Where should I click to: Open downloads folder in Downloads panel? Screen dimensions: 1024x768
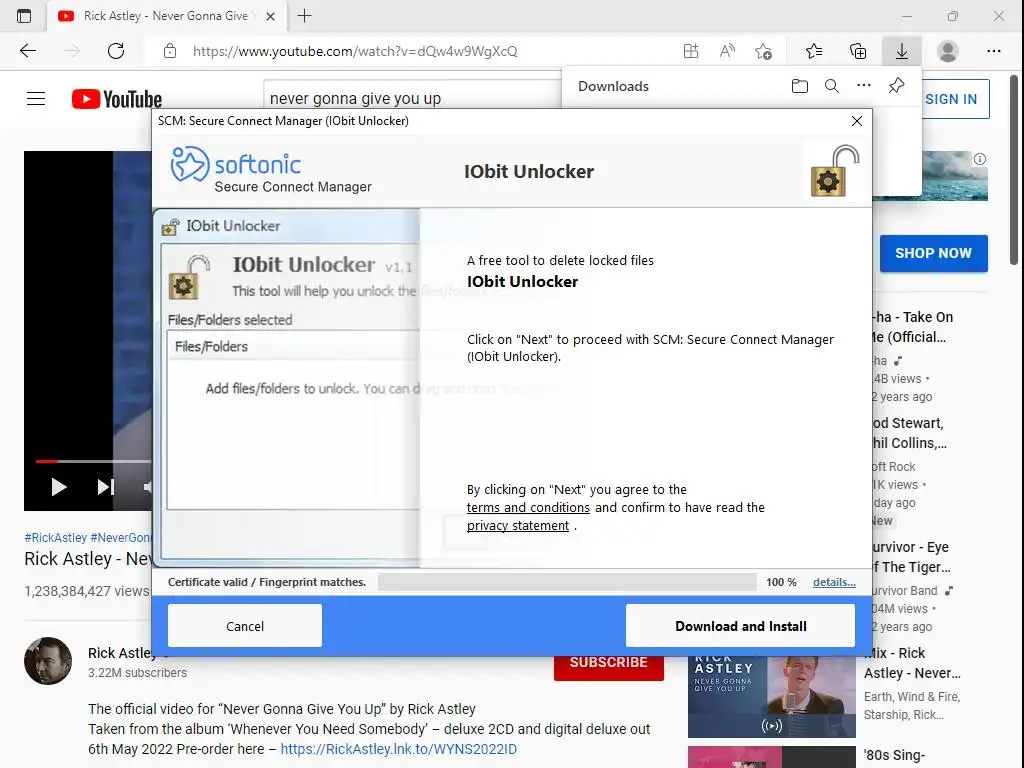799,86
